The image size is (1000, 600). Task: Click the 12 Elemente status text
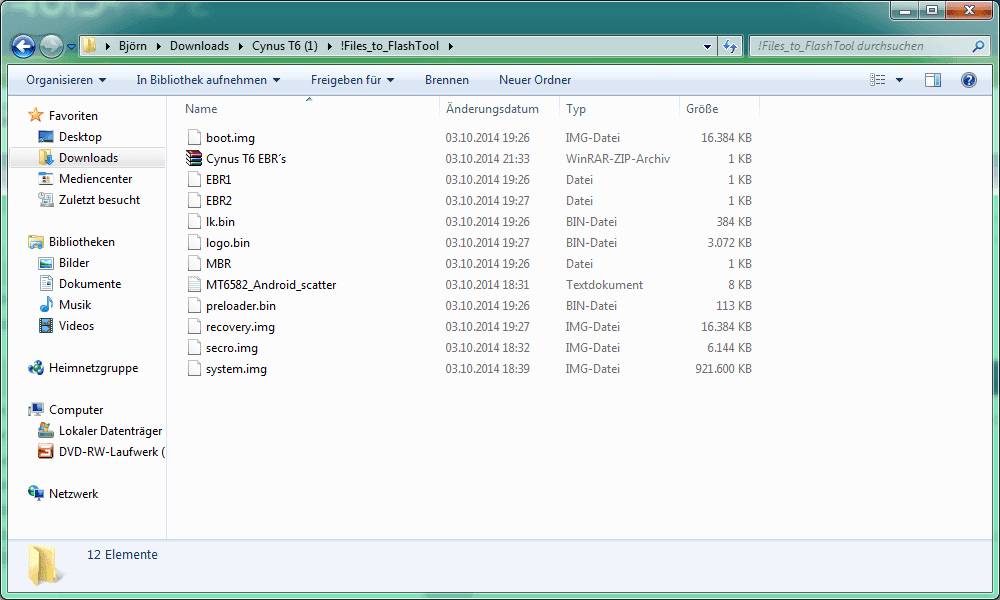122,555
